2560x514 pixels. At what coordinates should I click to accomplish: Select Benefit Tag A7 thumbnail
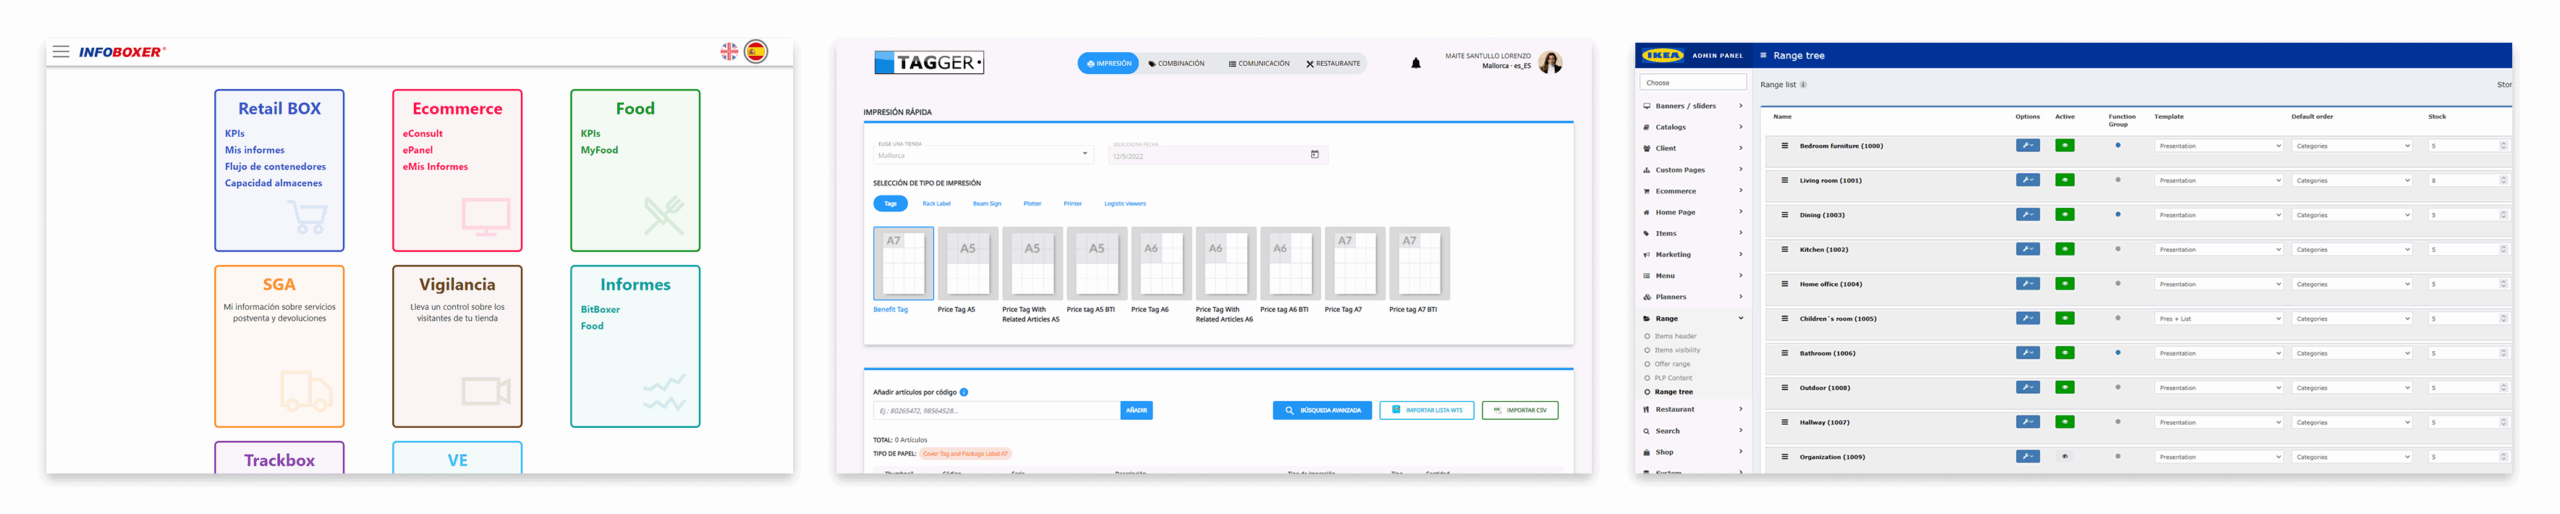[x=903, y=263]
